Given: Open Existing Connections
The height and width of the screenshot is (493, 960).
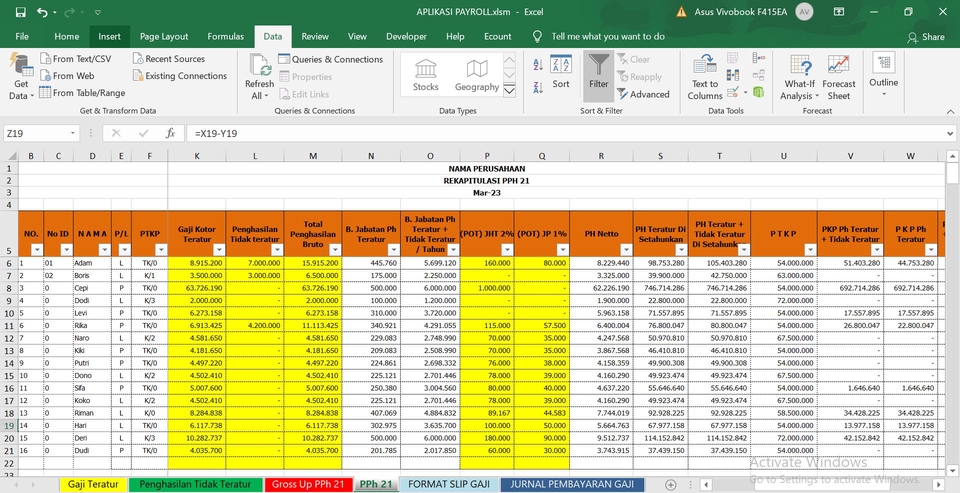Looking at the screenshot, I should 180,76.
